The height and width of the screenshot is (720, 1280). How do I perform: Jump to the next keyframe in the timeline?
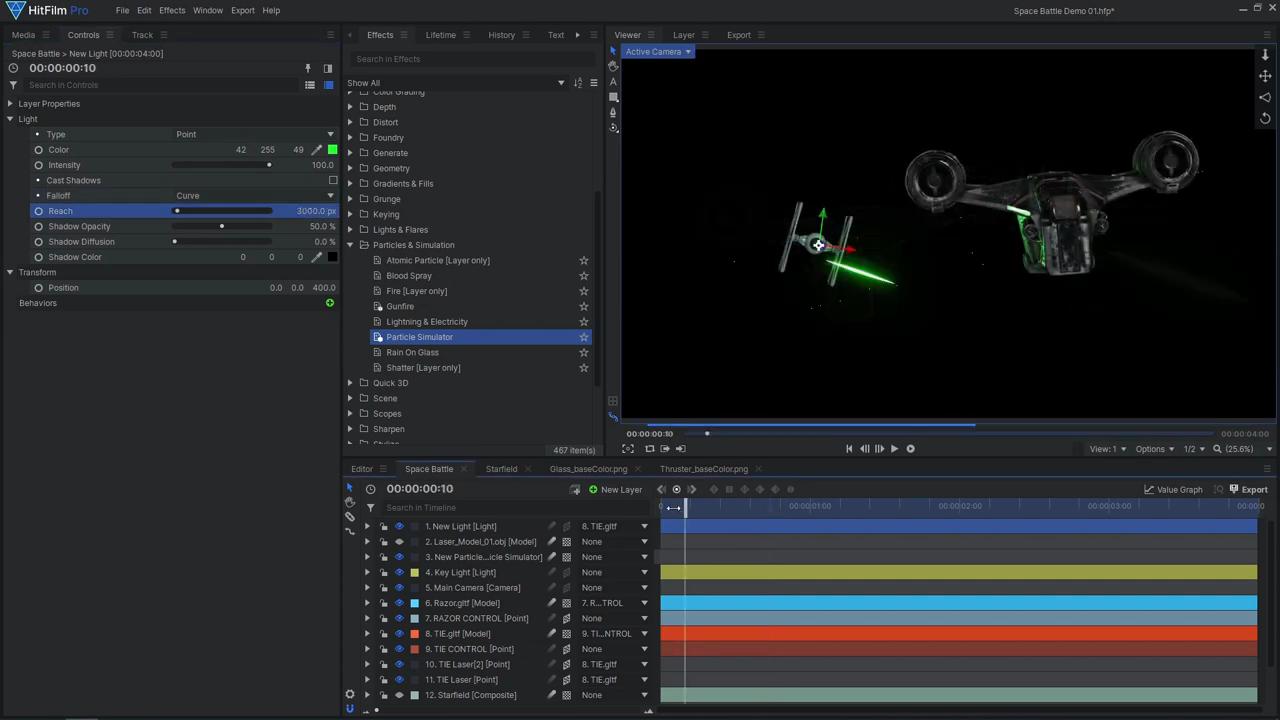click(692, 490)
